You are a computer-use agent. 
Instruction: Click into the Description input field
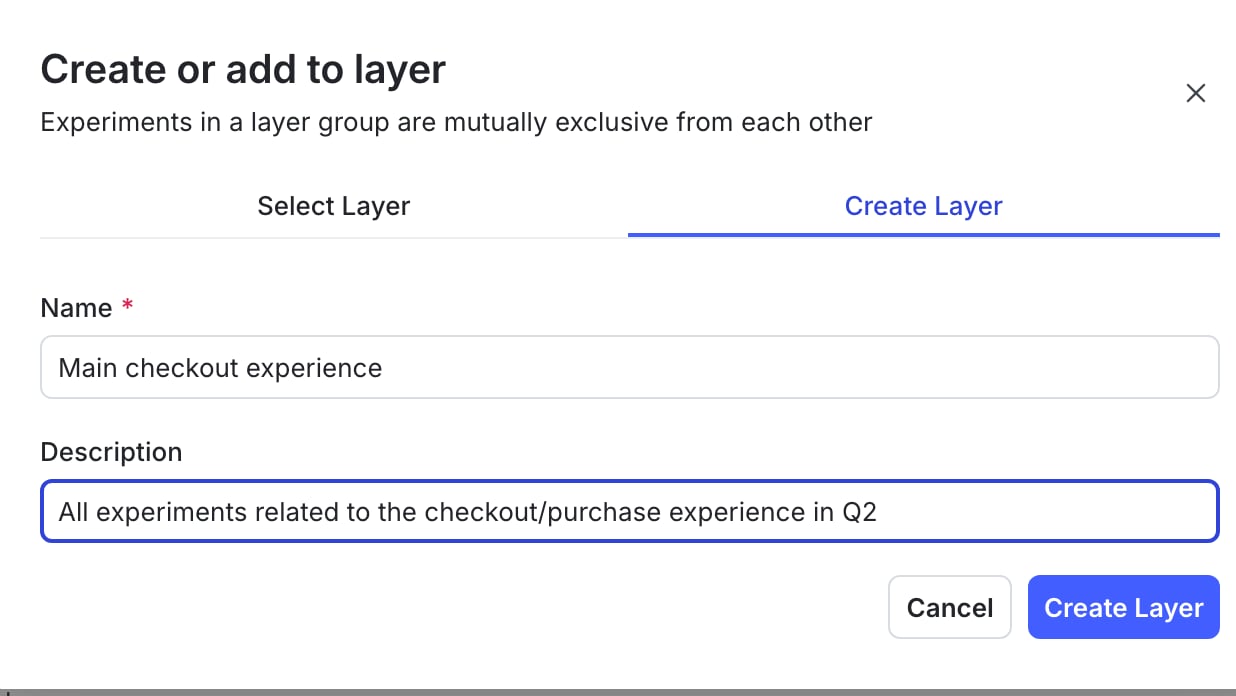(x=630, y=512)
